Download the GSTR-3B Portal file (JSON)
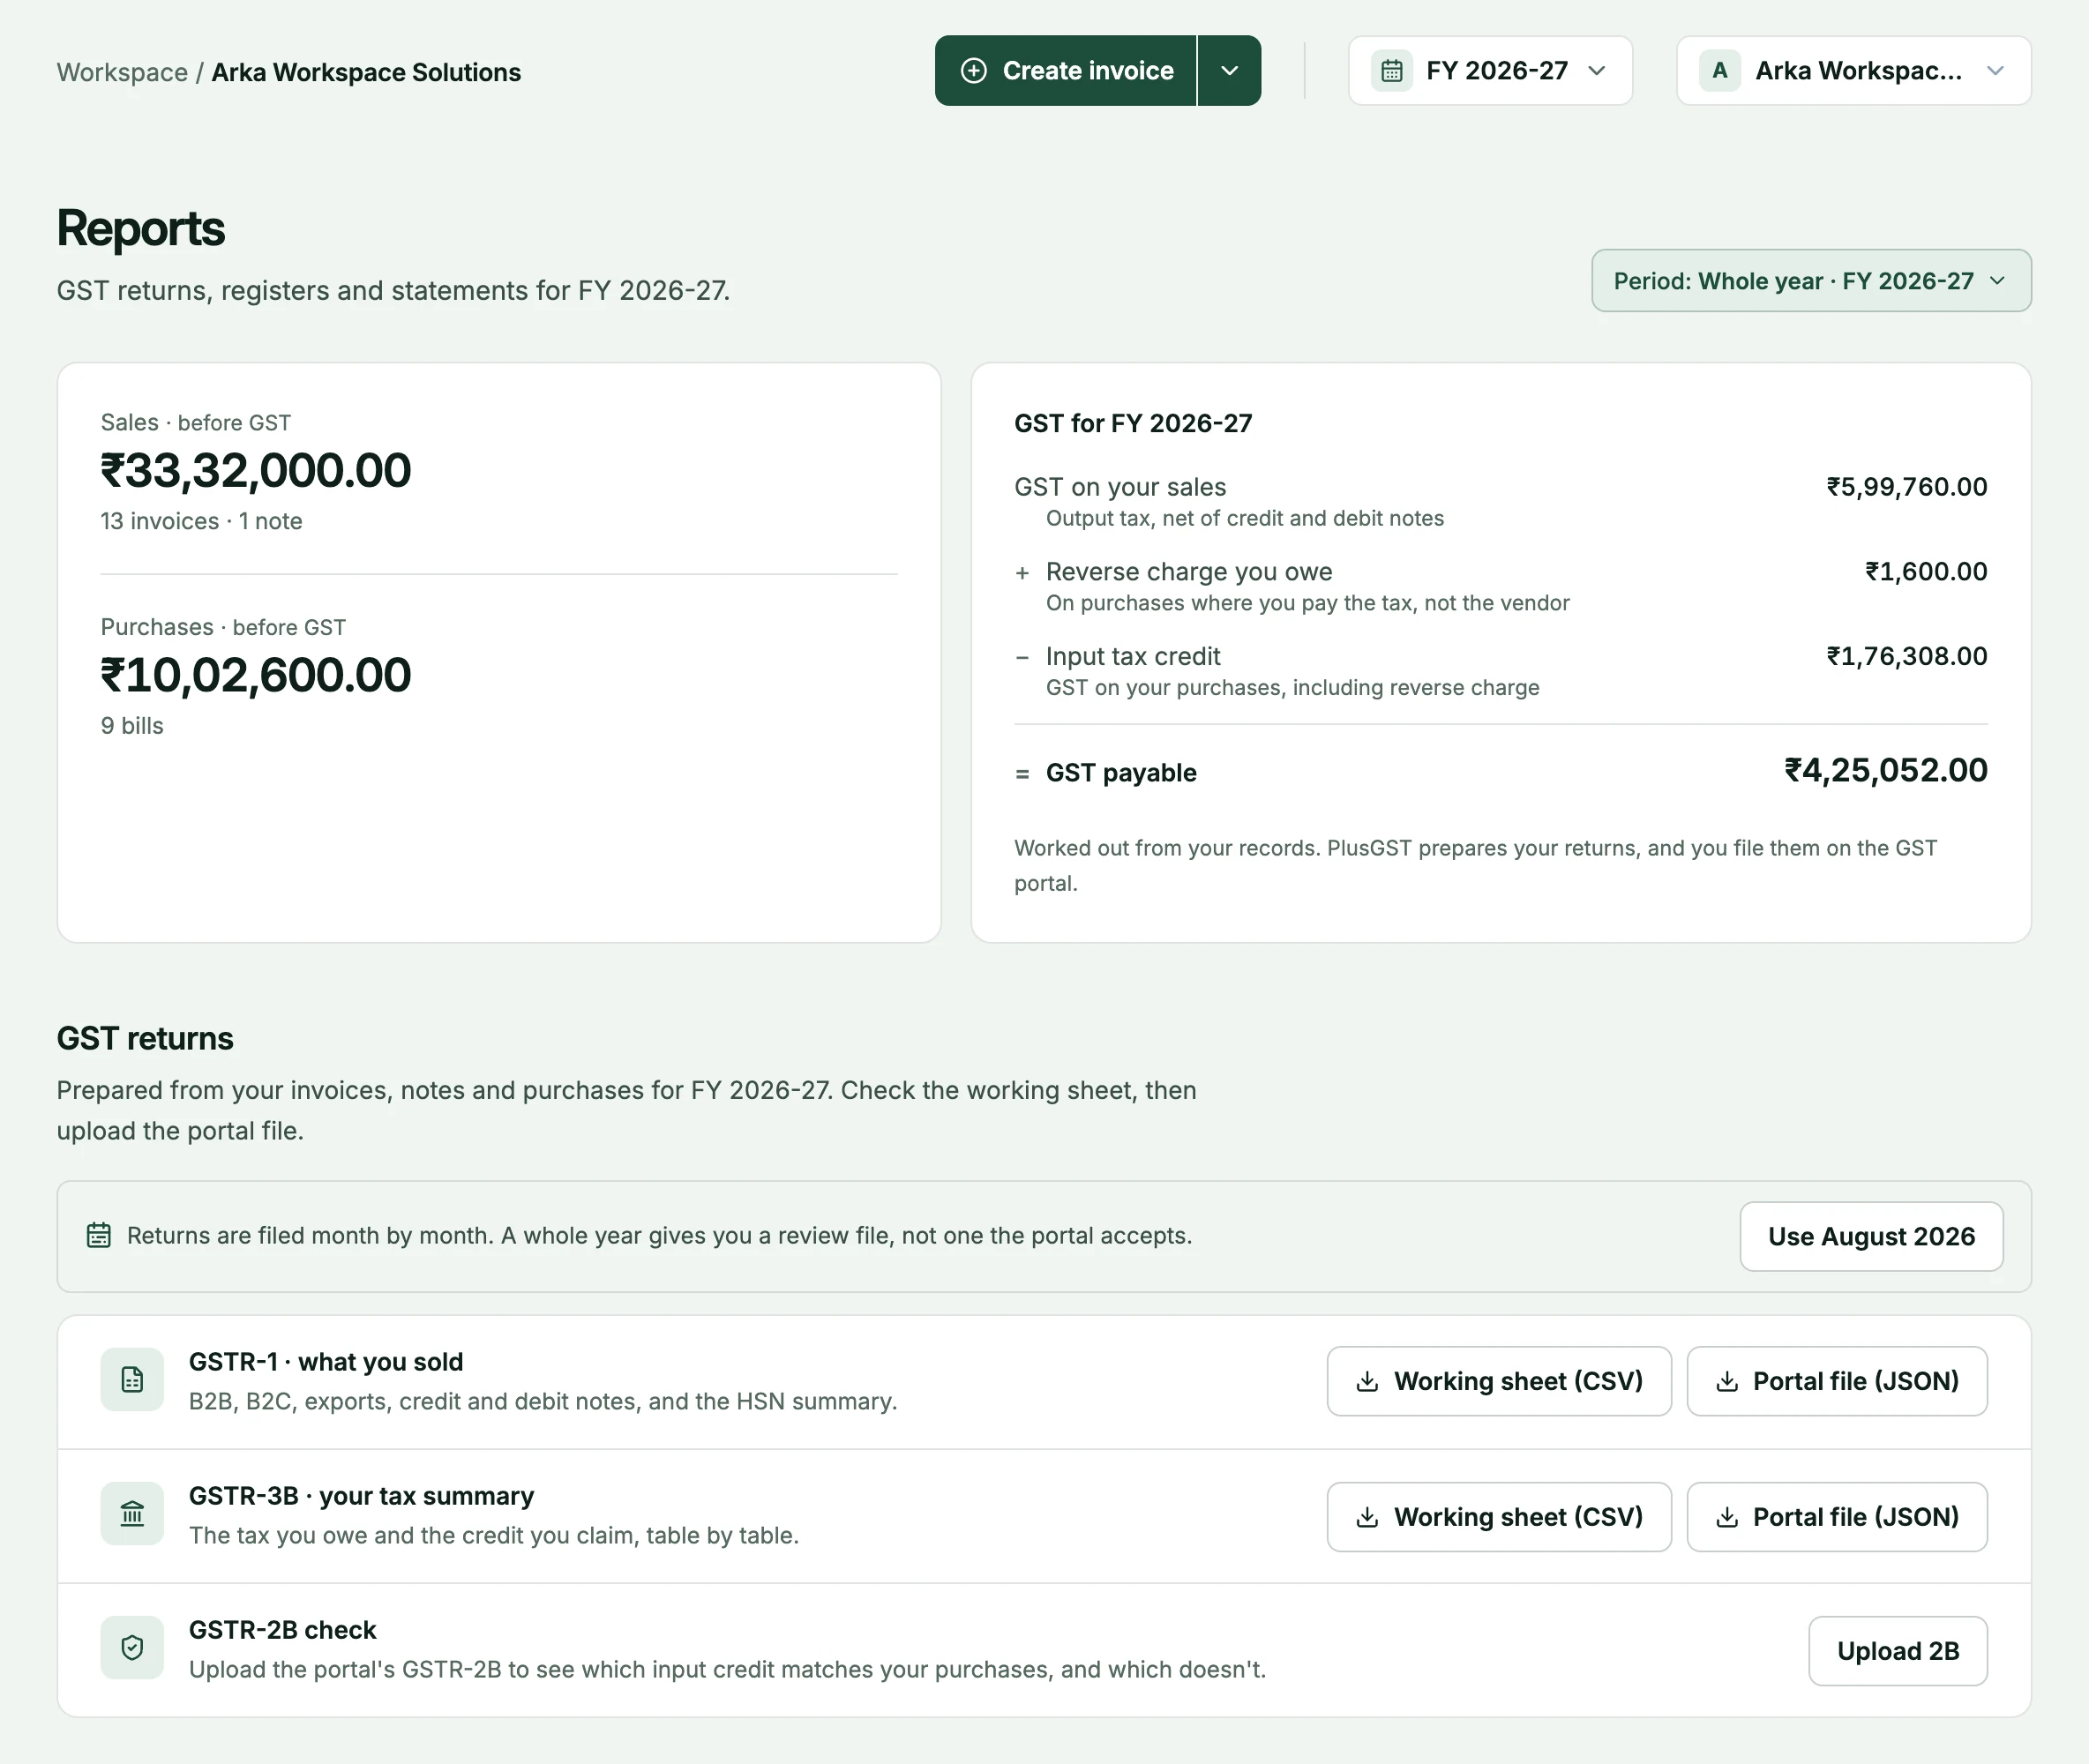This screenshot has height=1764, width=2089. 1837,1517
